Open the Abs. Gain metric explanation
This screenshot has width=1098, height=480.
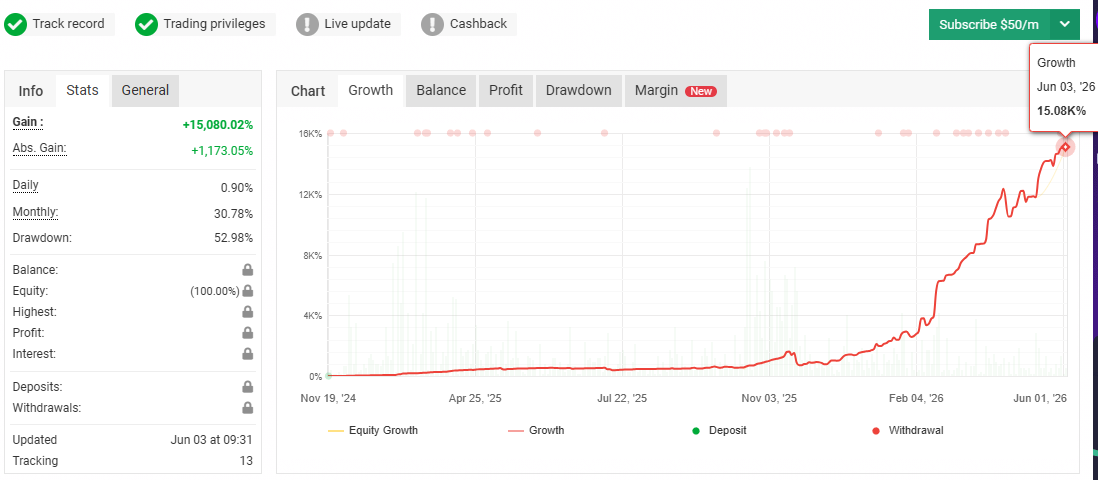(40, 149)
